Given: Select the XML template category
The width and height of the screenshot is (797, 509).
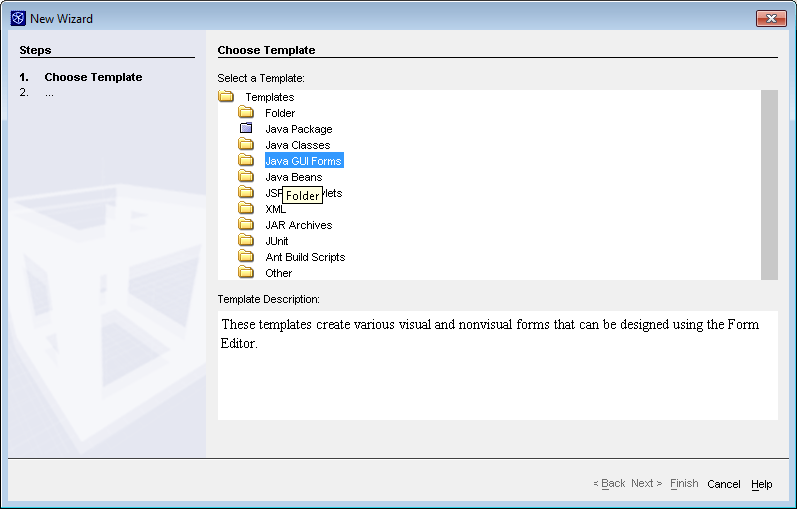Looking at the screenshot, I should pyautogui.click(x=275, y=209).
